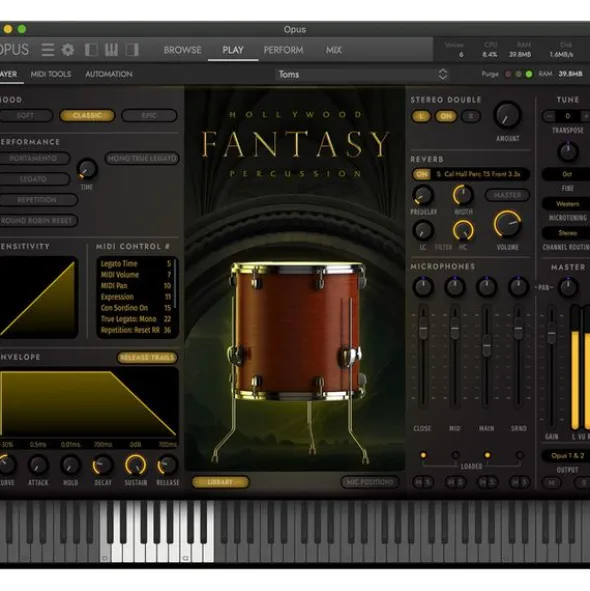Open the Western microtuning dropdown

(x=567, y=204)
